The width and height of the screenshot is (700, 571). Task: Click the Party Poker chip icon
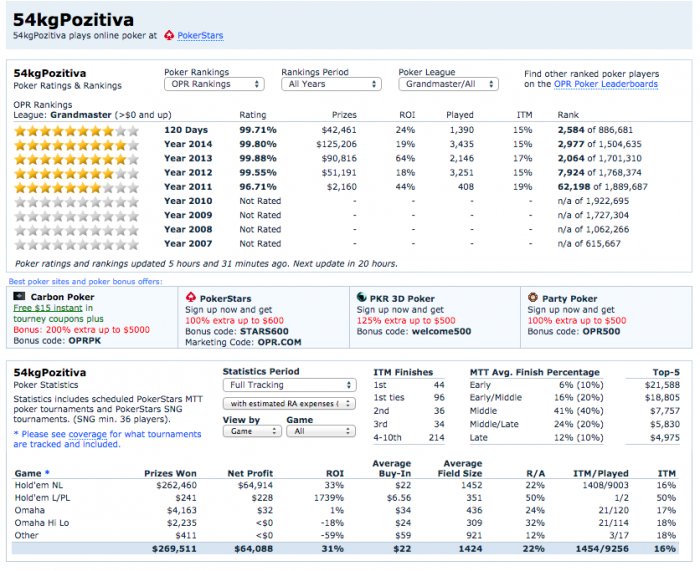[533, 297]
